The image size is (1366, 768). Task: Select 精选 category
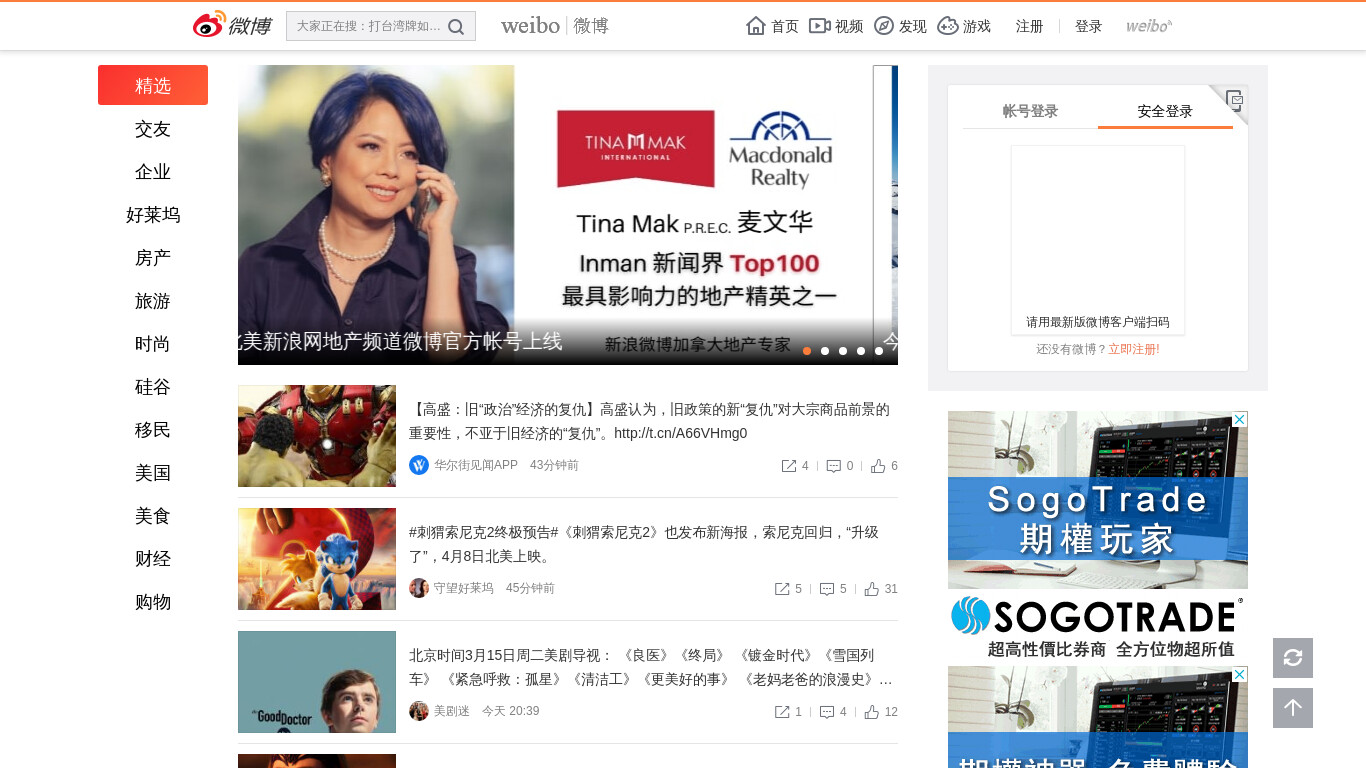pos(153,85)
